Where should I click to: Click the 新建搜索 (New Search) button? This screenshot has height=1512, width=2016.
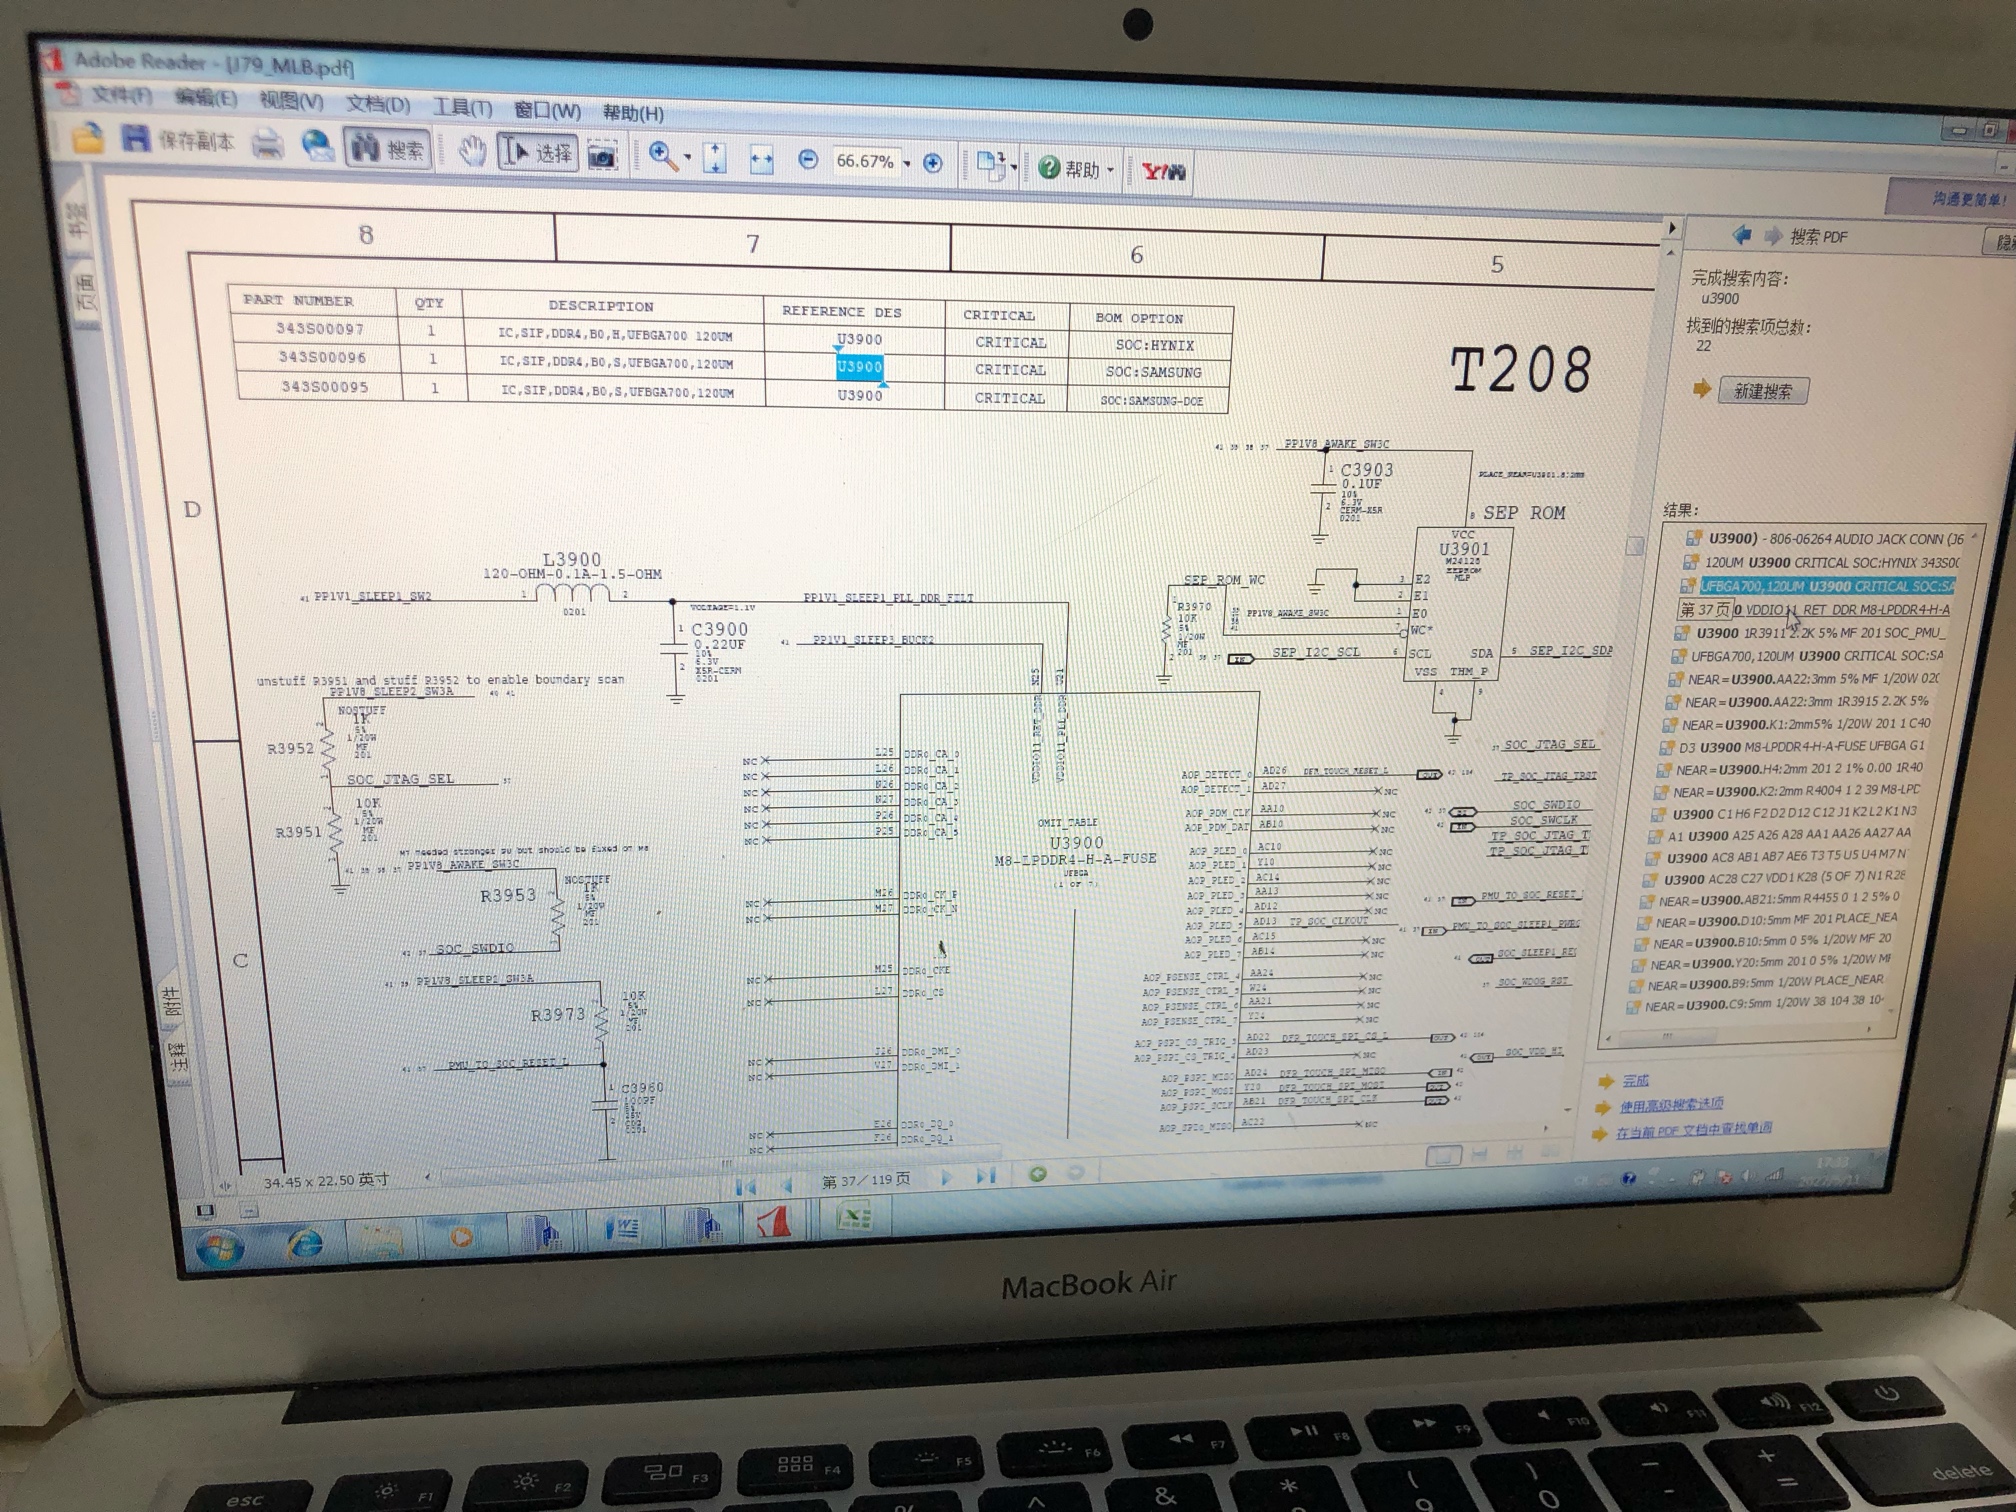[x=1763, y=391]
